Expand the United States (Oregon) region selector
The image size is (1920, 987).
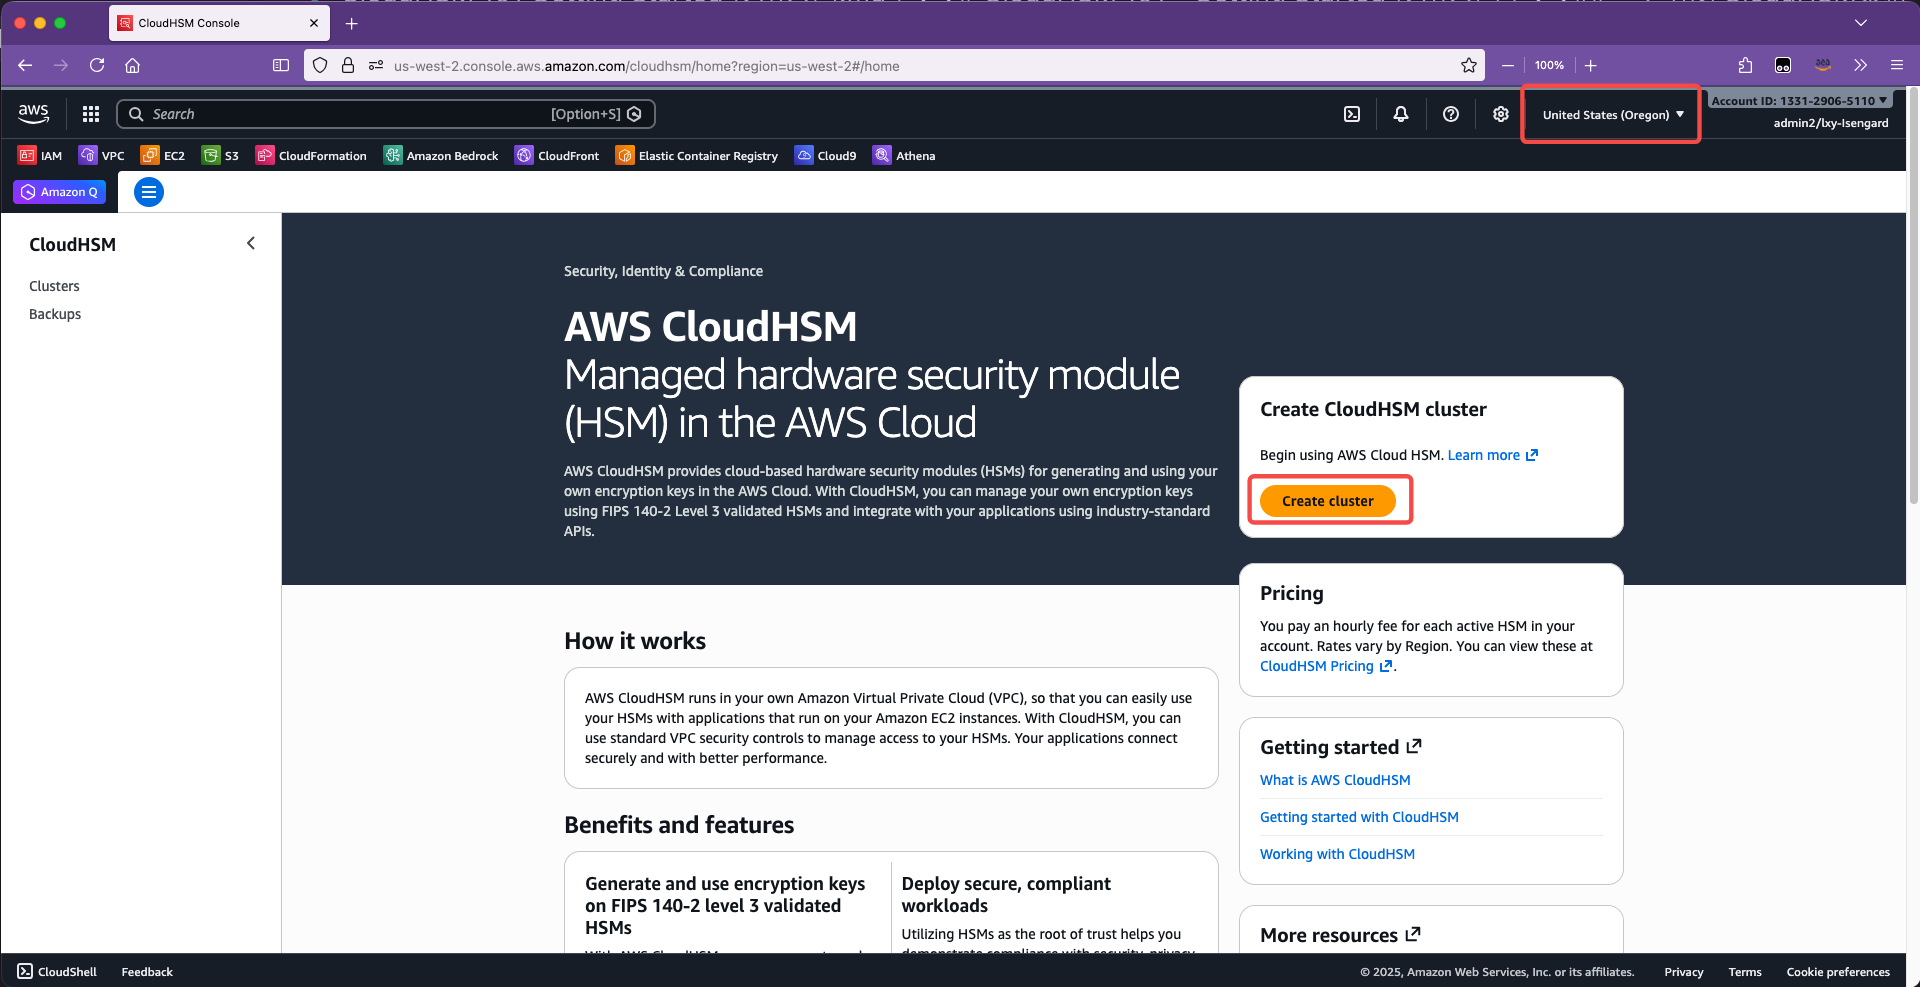[x=1612, y=115]
